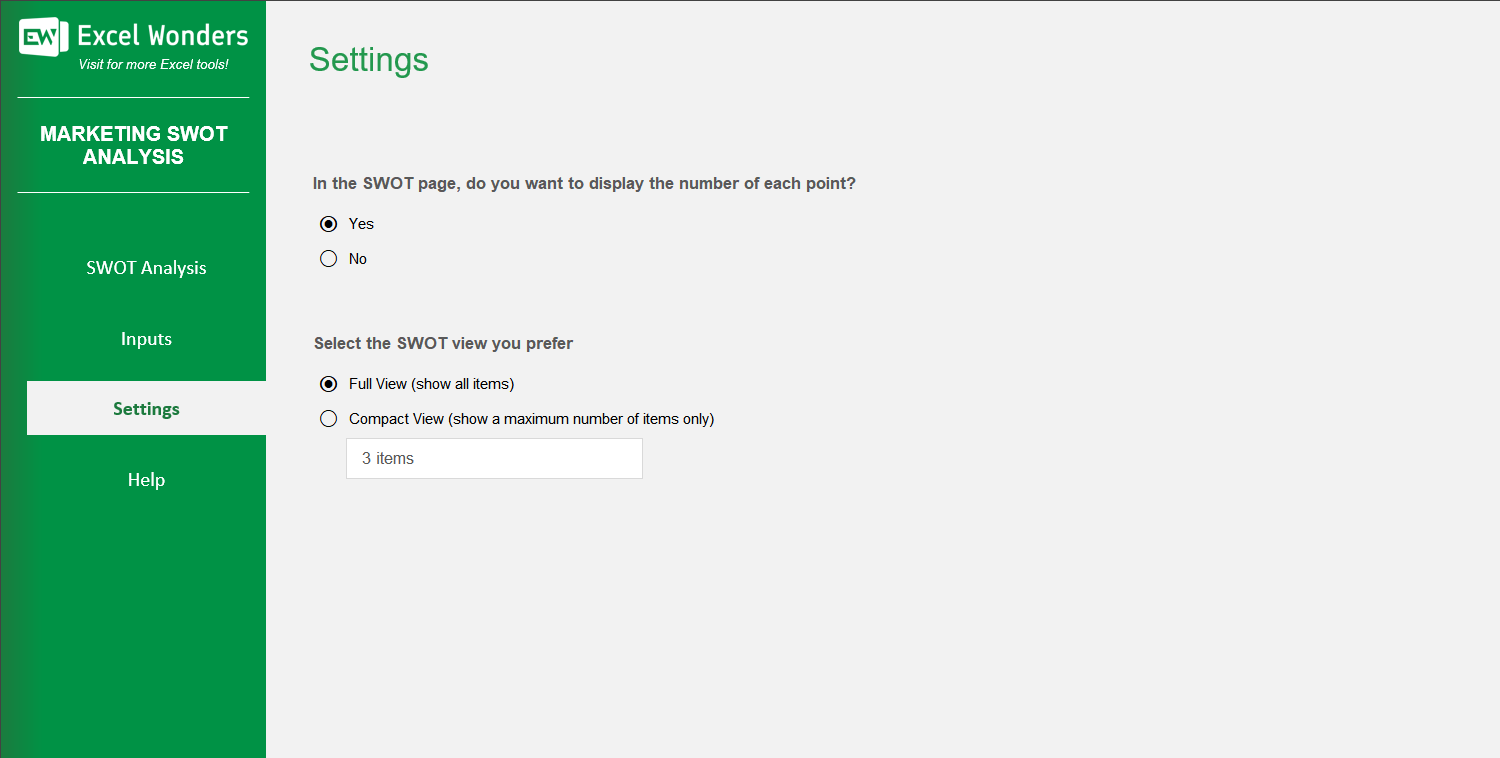This screenshot has height=758, width=1500.
Task: Click the EW Excel Wonders logo icon
Action: [43, 37]
